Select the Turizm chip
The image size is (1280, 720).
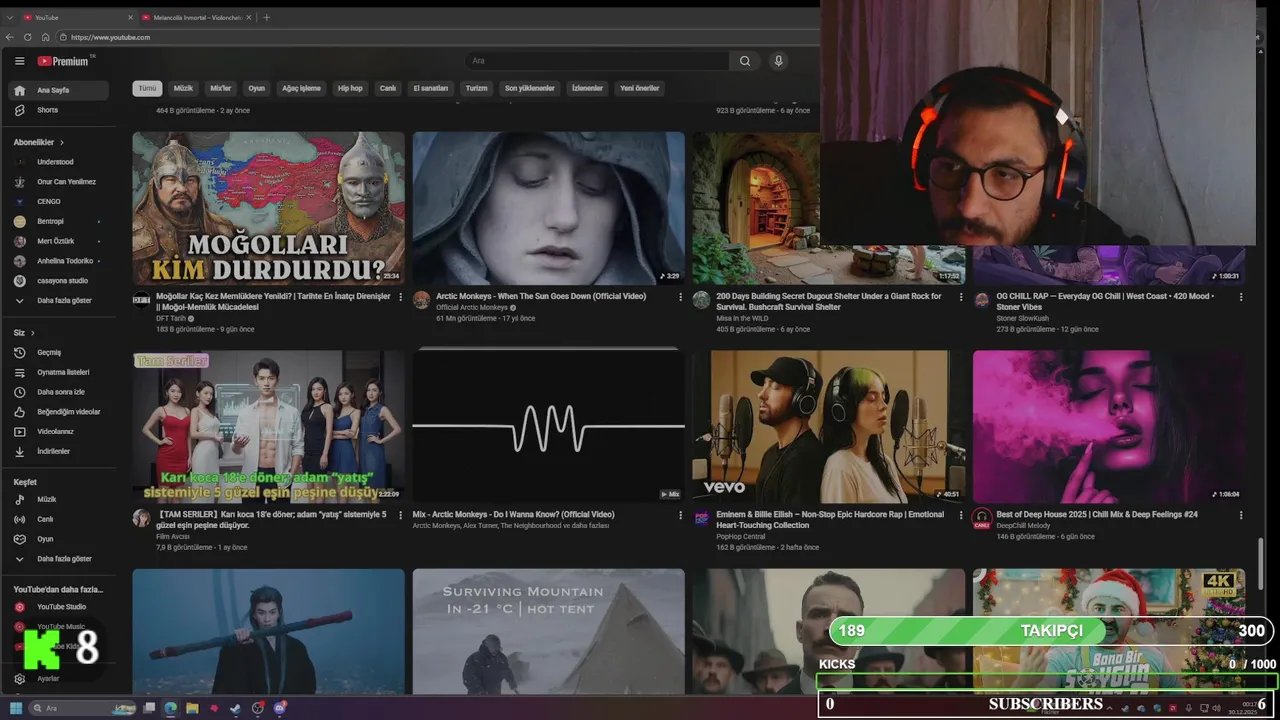(476, 88)
